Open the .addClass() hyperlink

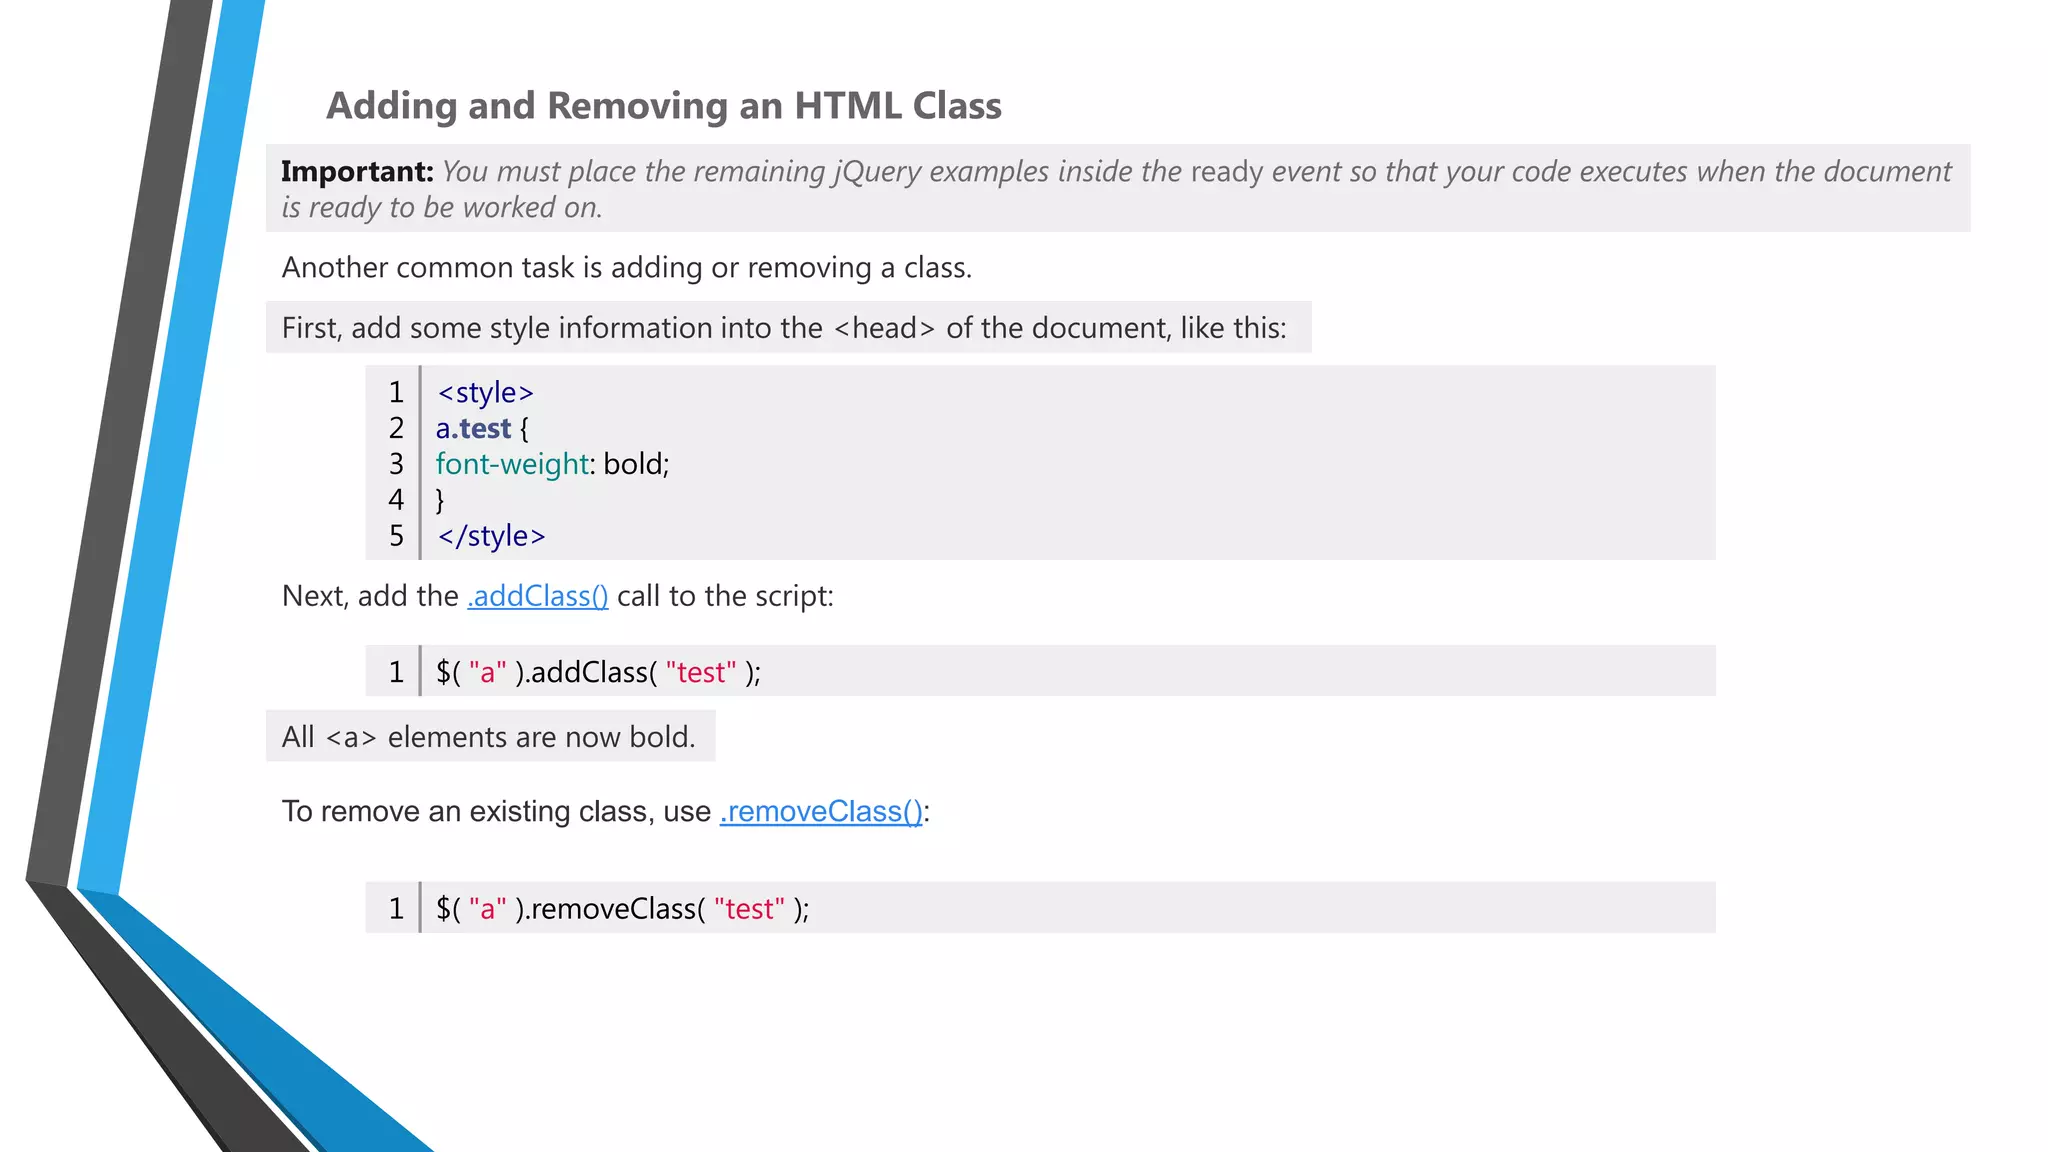point(537,596)
